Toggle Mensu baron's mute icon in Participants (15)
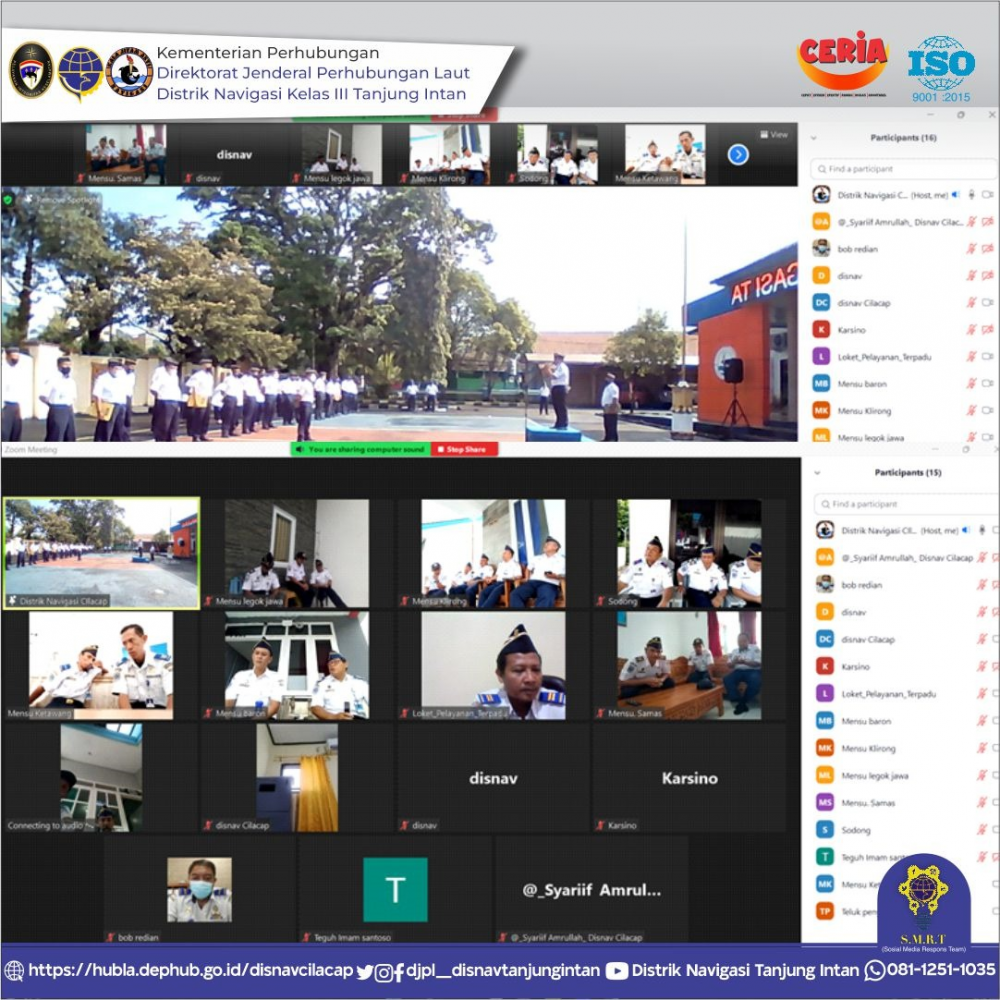The height and width of the screenshot is (1000, 1000). (982, 721)
